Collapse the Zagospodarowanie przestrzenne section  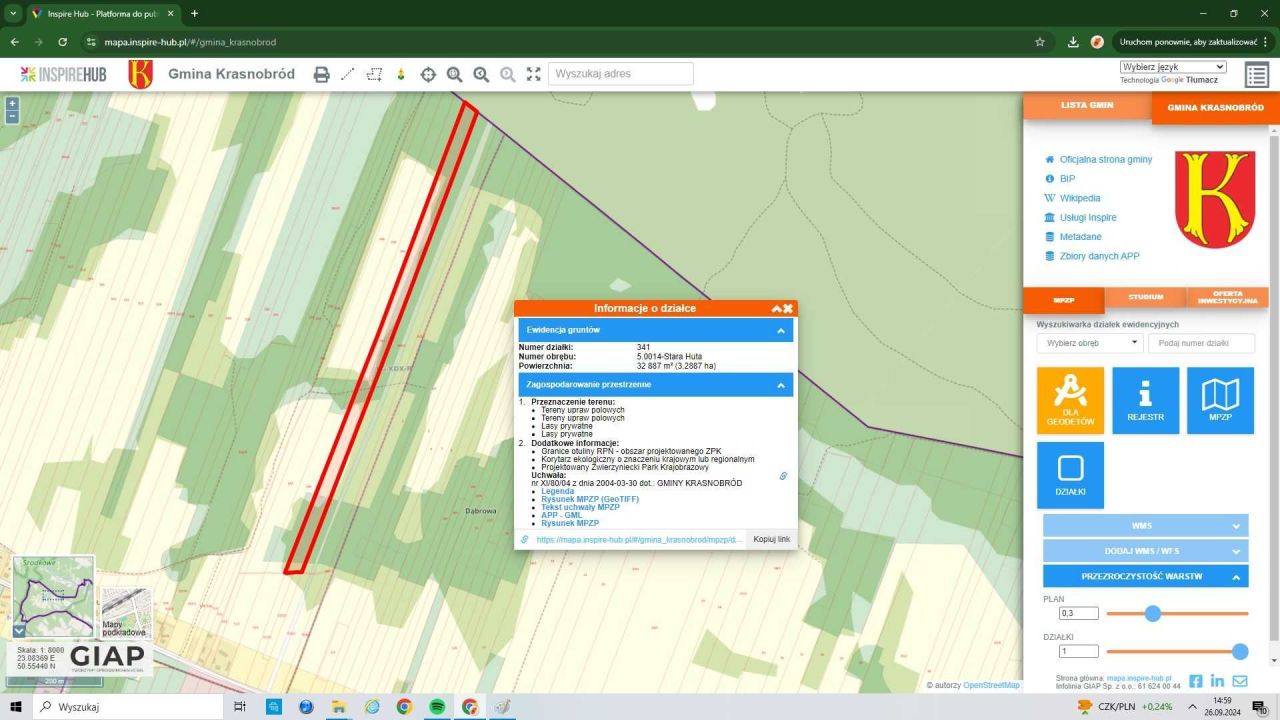[780, 385]
